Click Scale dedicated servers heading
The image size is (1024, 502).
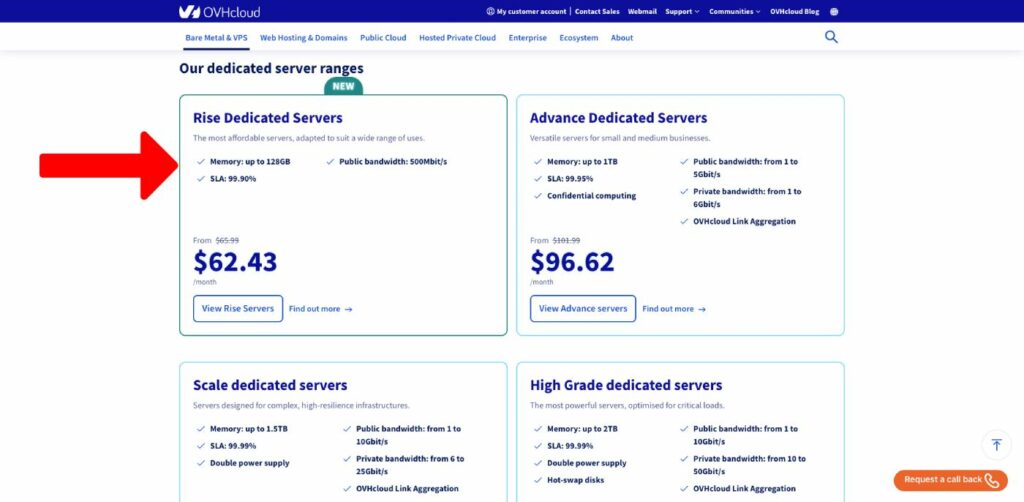(x=270, y=385)
